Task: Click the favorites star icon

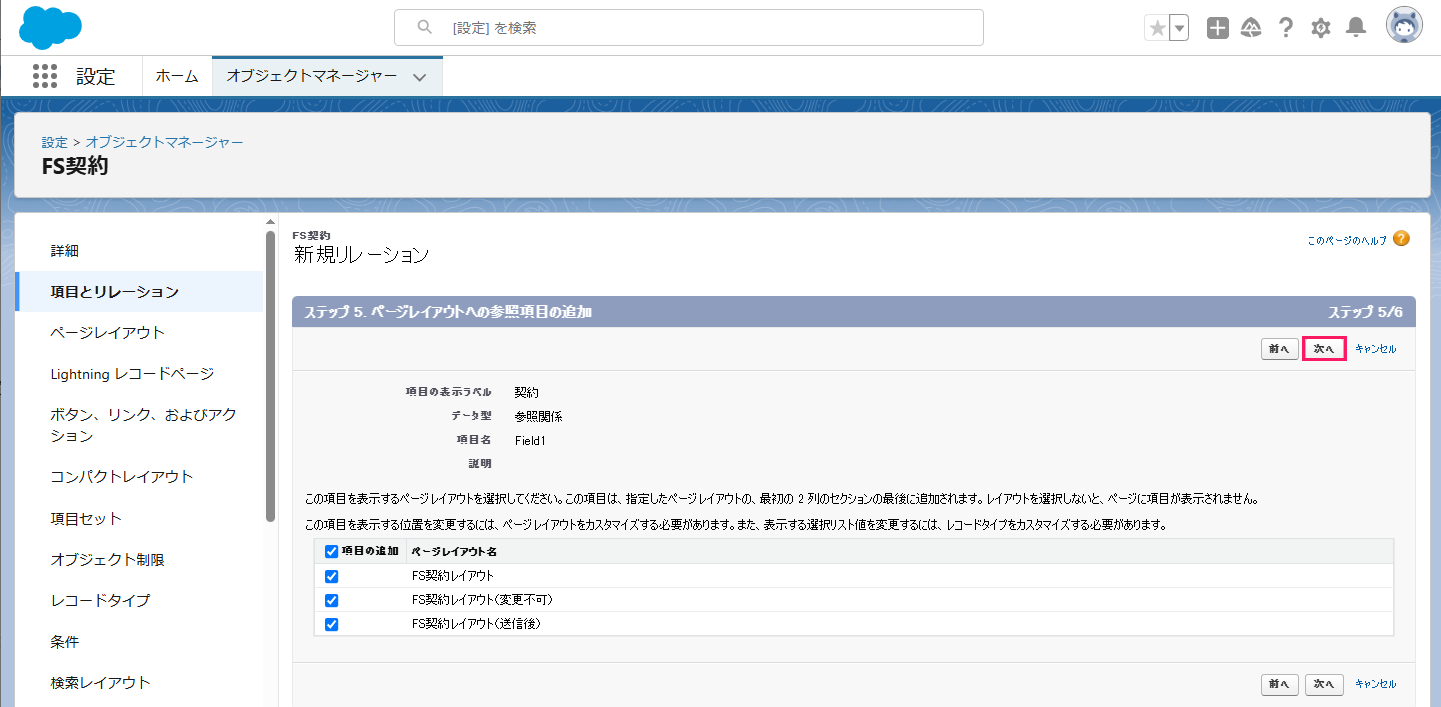Action: (1157, 28)
